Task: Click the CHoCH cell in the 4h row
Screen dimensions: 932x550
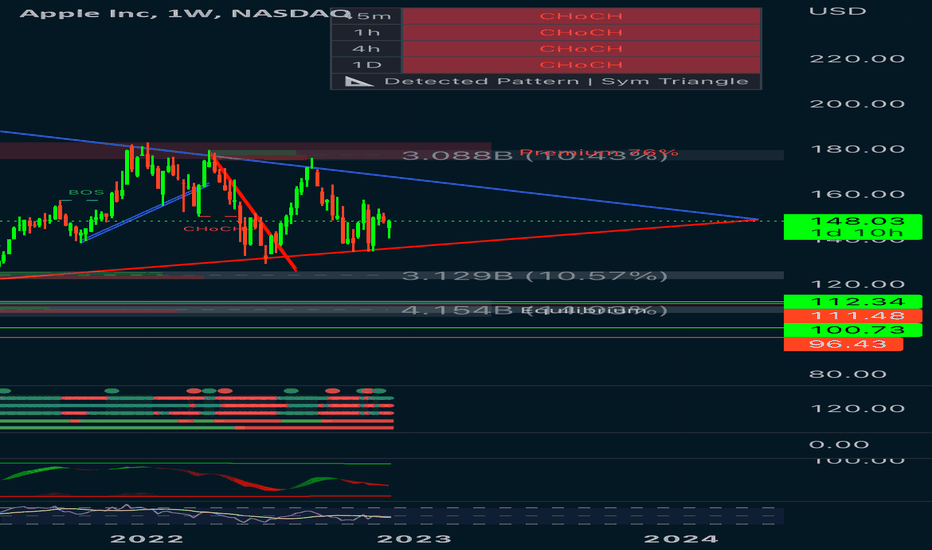Action: point(581,48)
